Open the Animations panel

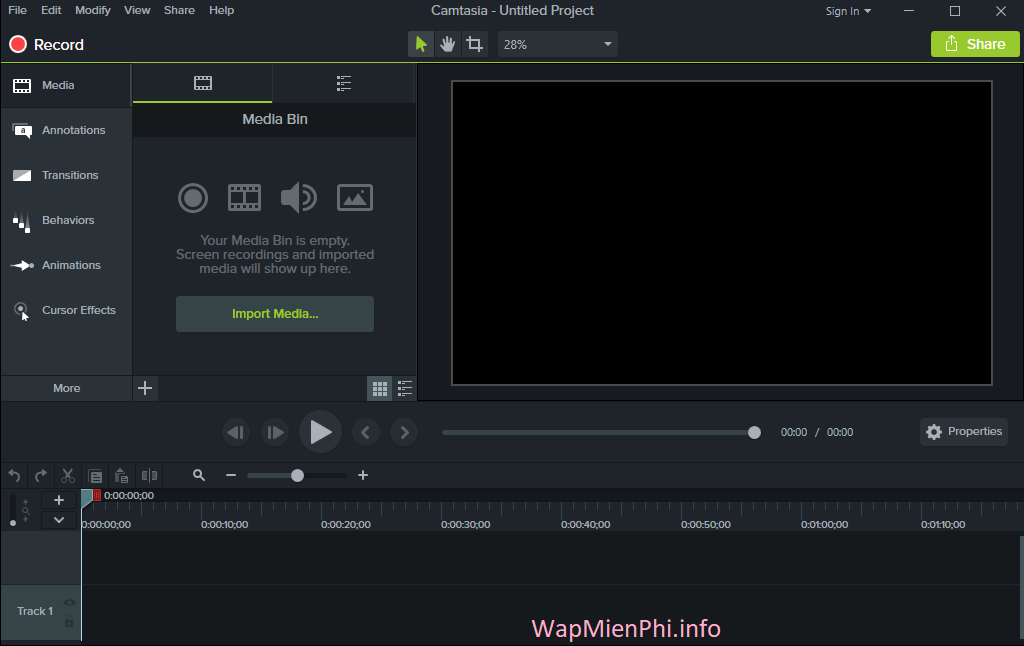coord(66,265)
